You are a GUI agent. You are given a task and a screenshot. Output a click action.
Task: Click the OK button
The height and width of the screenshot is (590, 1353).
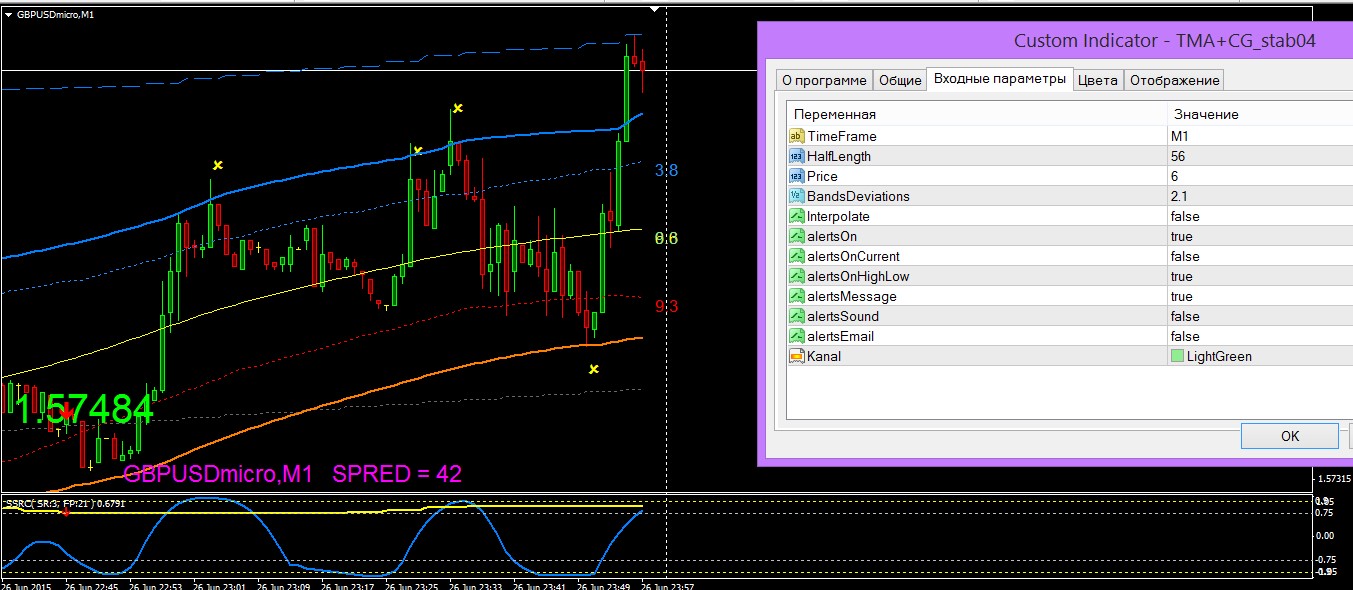pyautogui.click(x=1289, y=436)
